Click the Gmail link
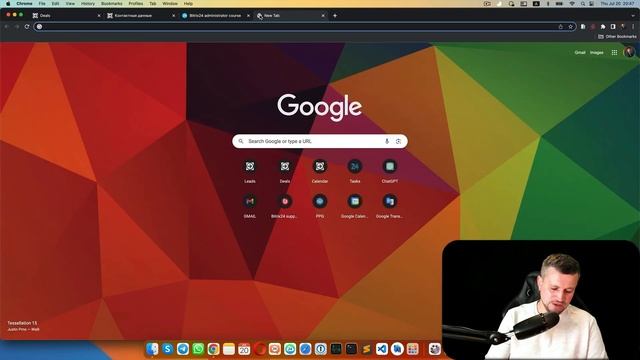640x360 pixels. pos(580,52)
